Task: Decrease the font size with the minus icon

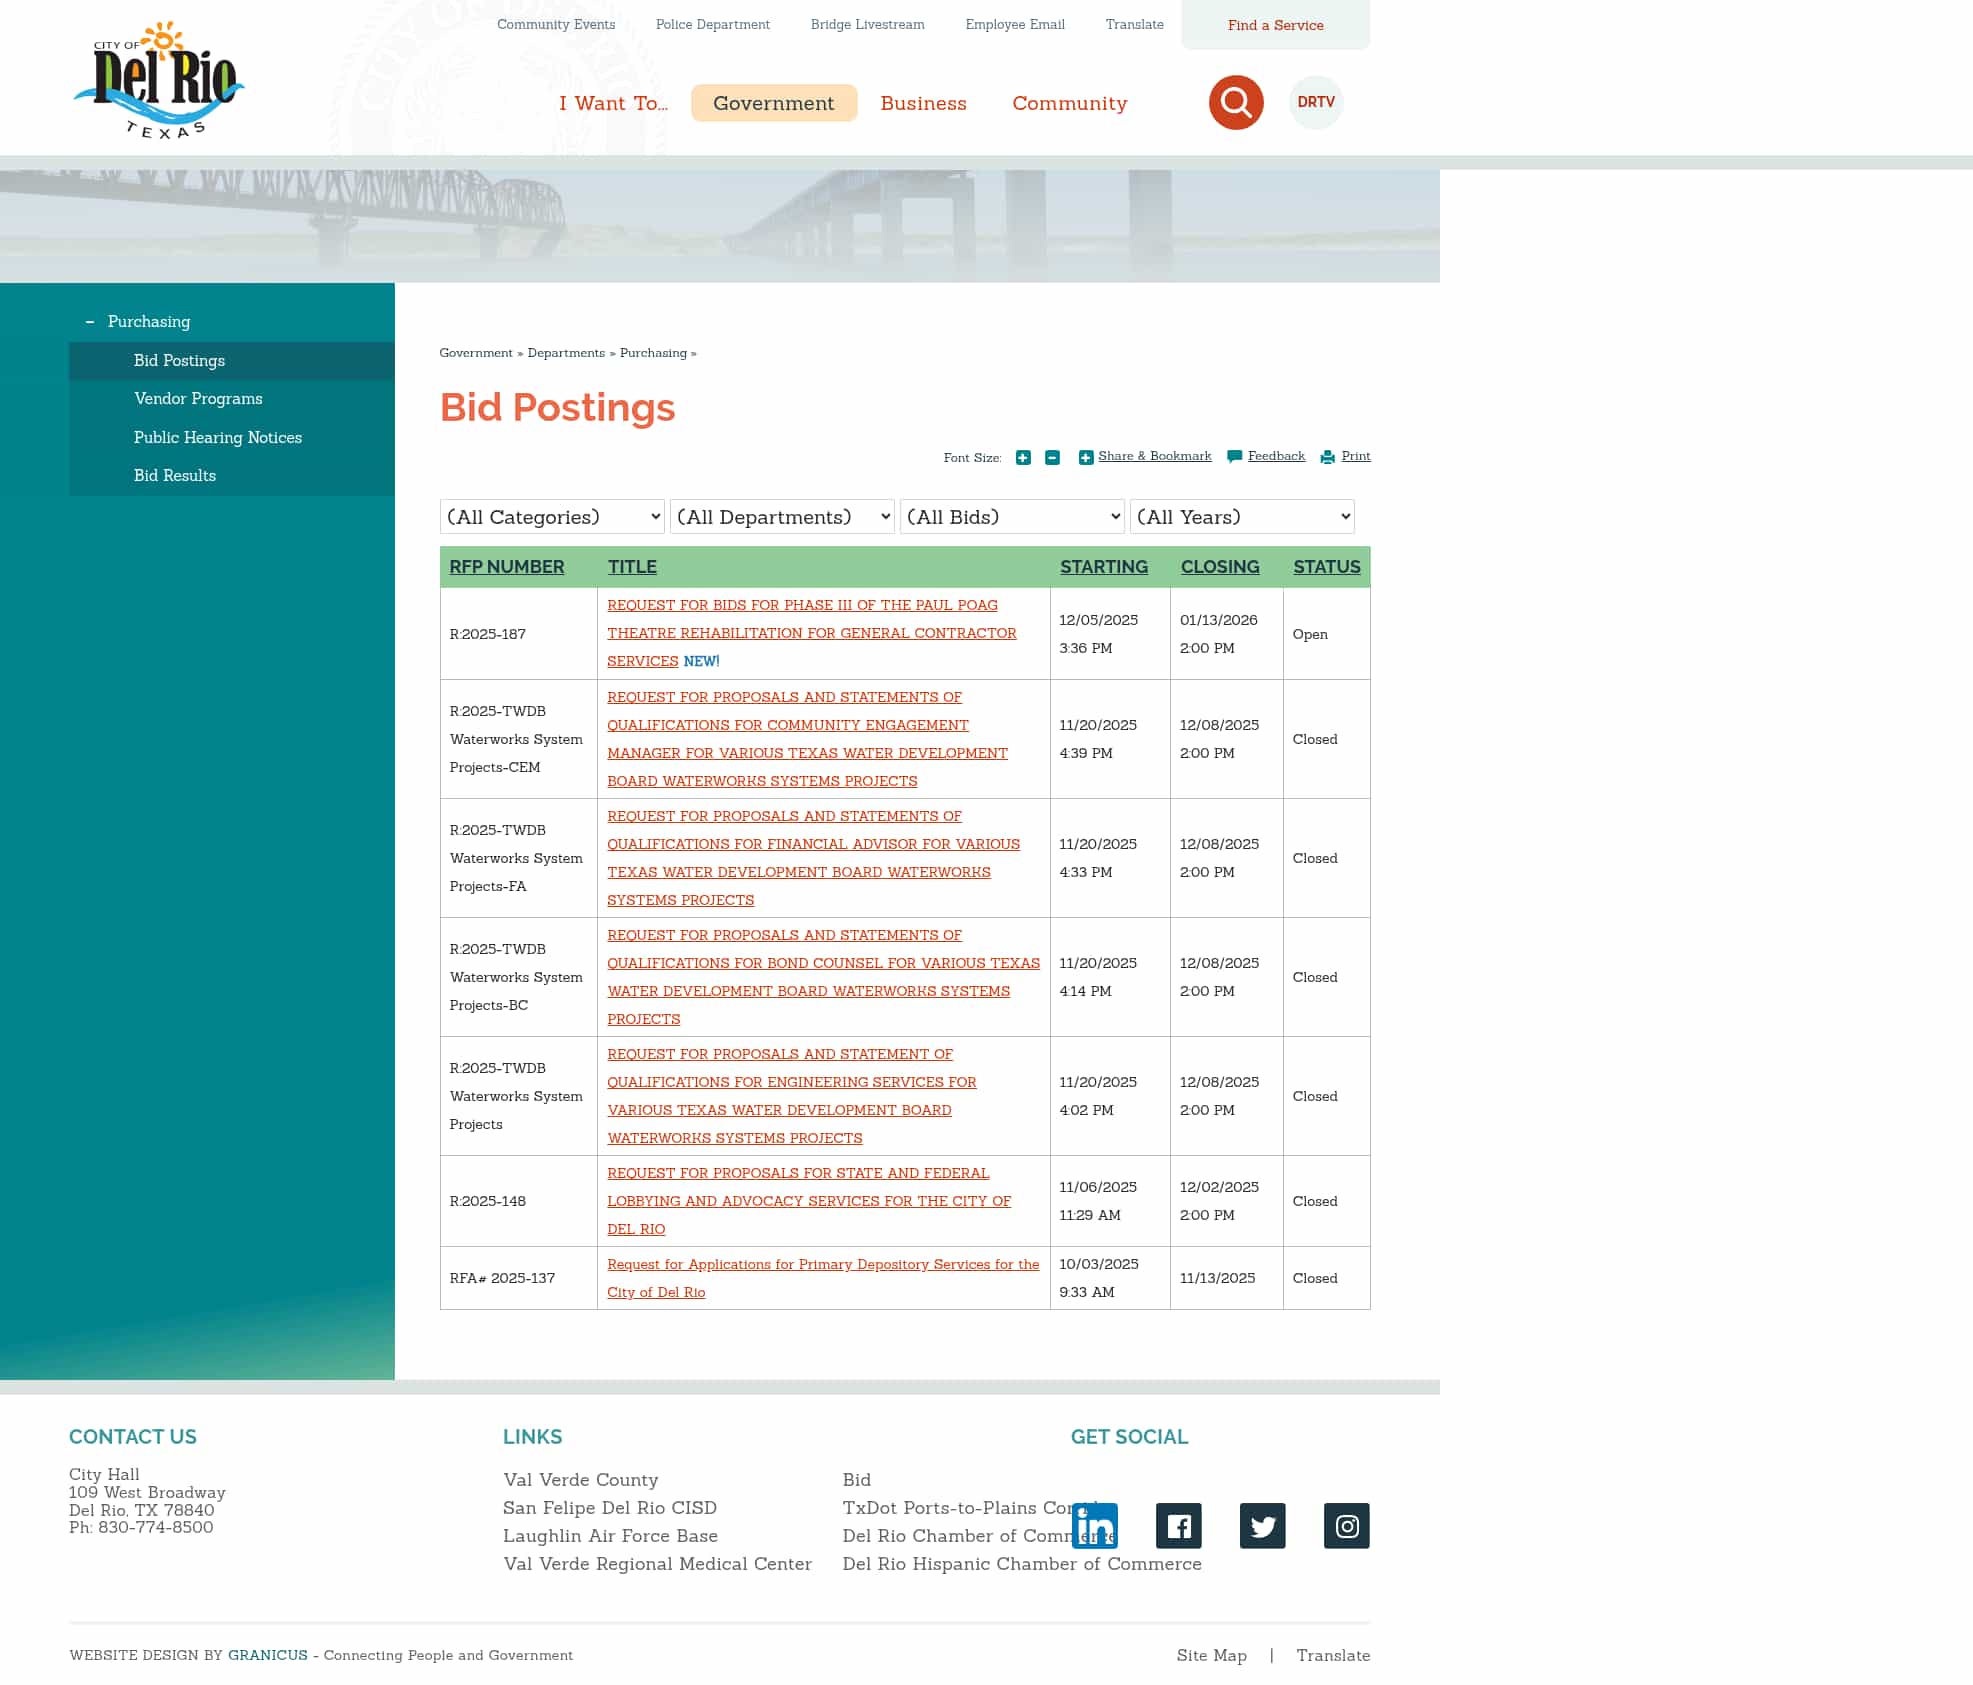Action: point(1051,456)
